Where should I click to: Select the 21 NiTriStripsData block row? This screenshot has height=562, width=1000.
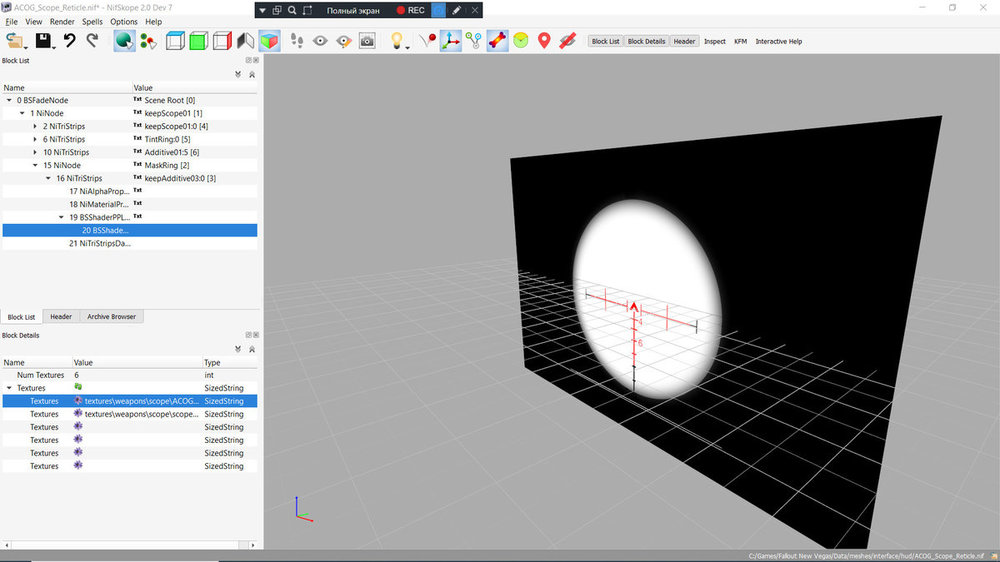pyautogui.click(x=130, y=243)
